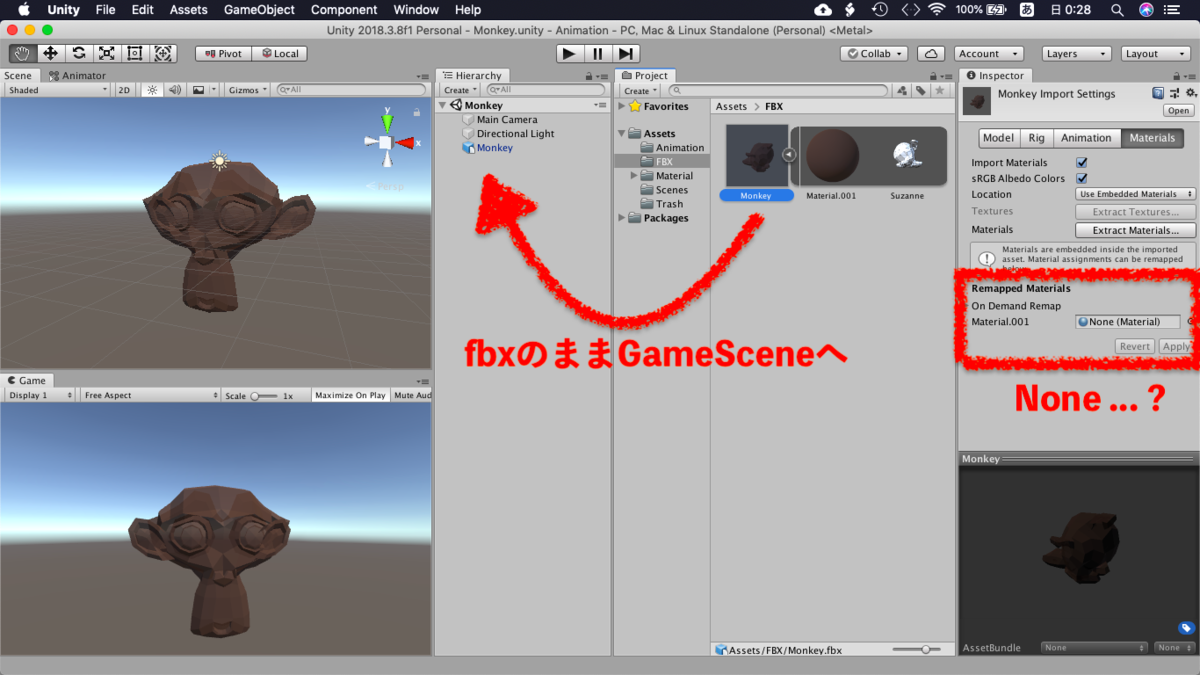Adjust the Game view Scale slider
The height and width of the screenshot is (675, 1200).
264,396
